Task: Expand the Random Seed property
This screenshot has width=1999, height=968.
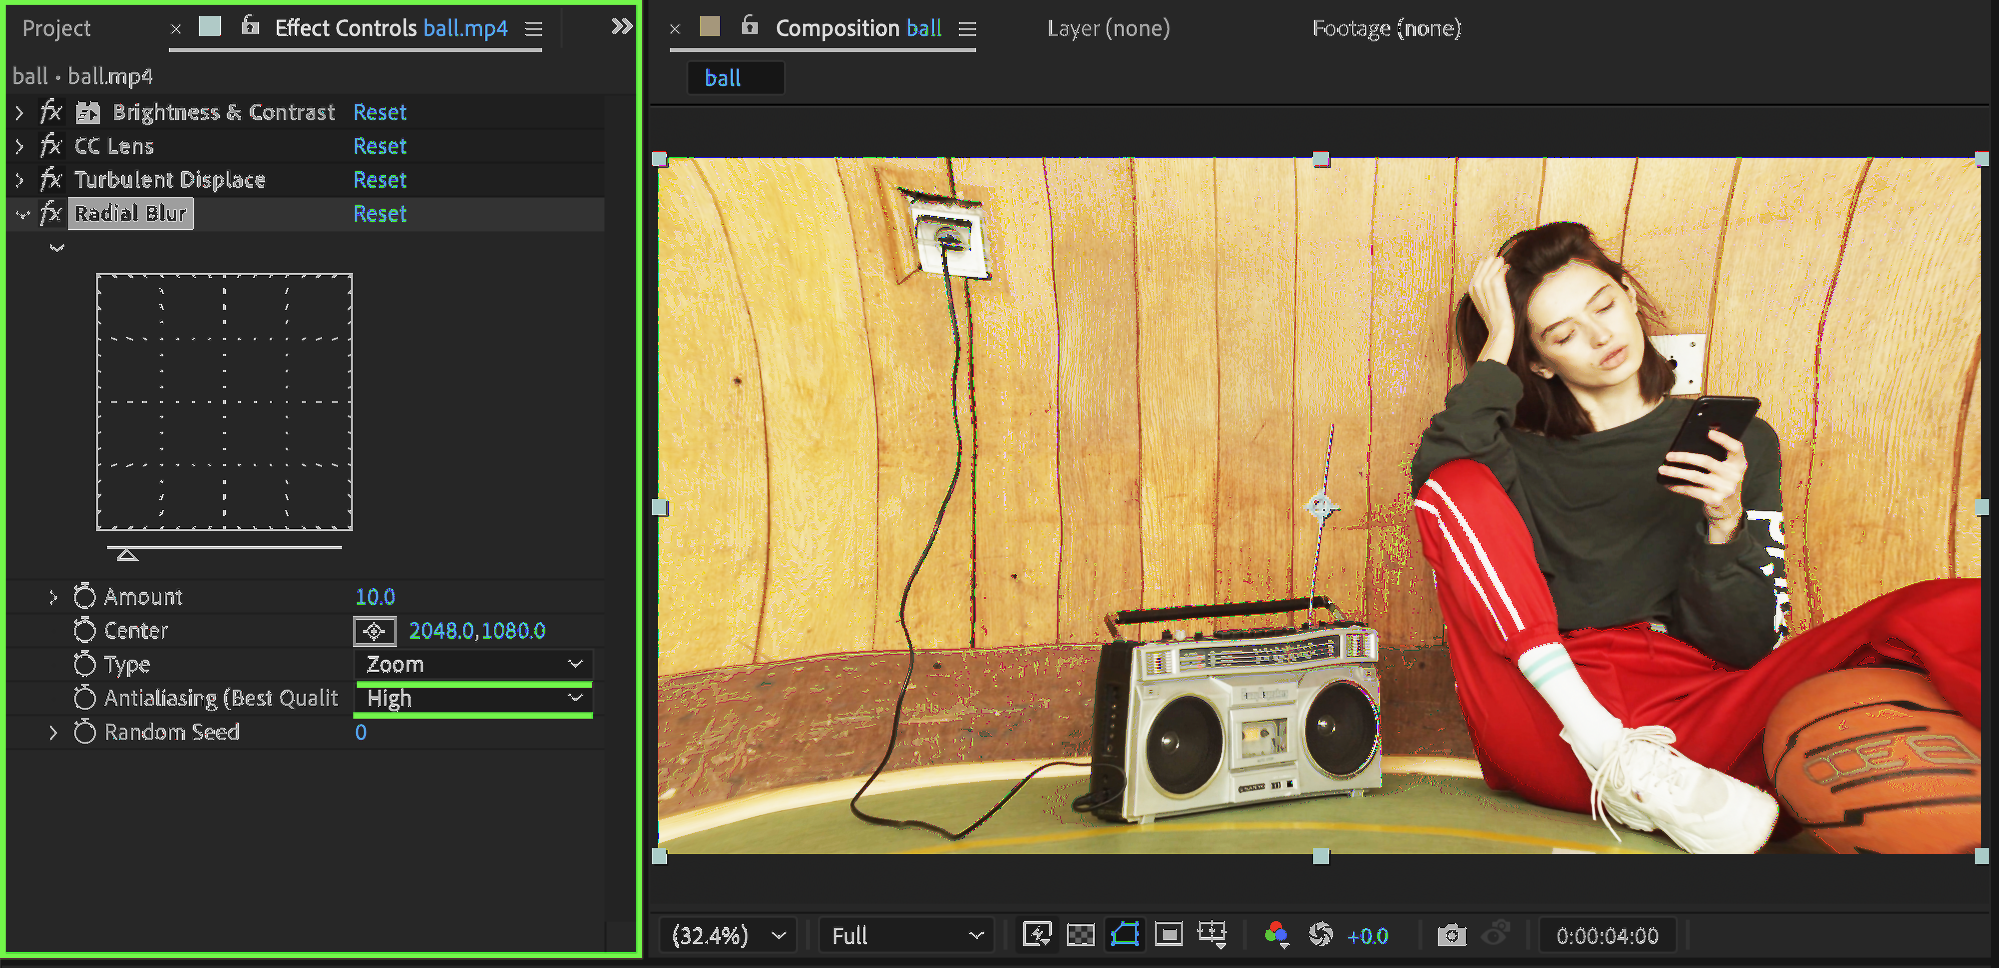Action: tap(53, 732)
